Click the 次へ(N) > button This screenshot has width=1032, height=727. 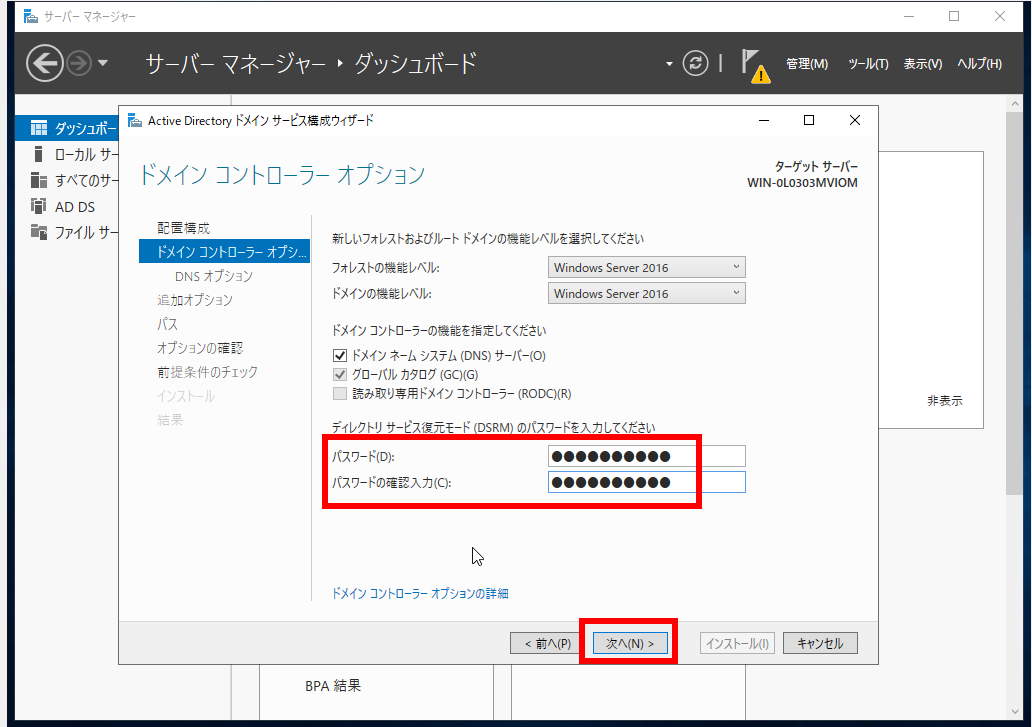click(x=630, y=643)
